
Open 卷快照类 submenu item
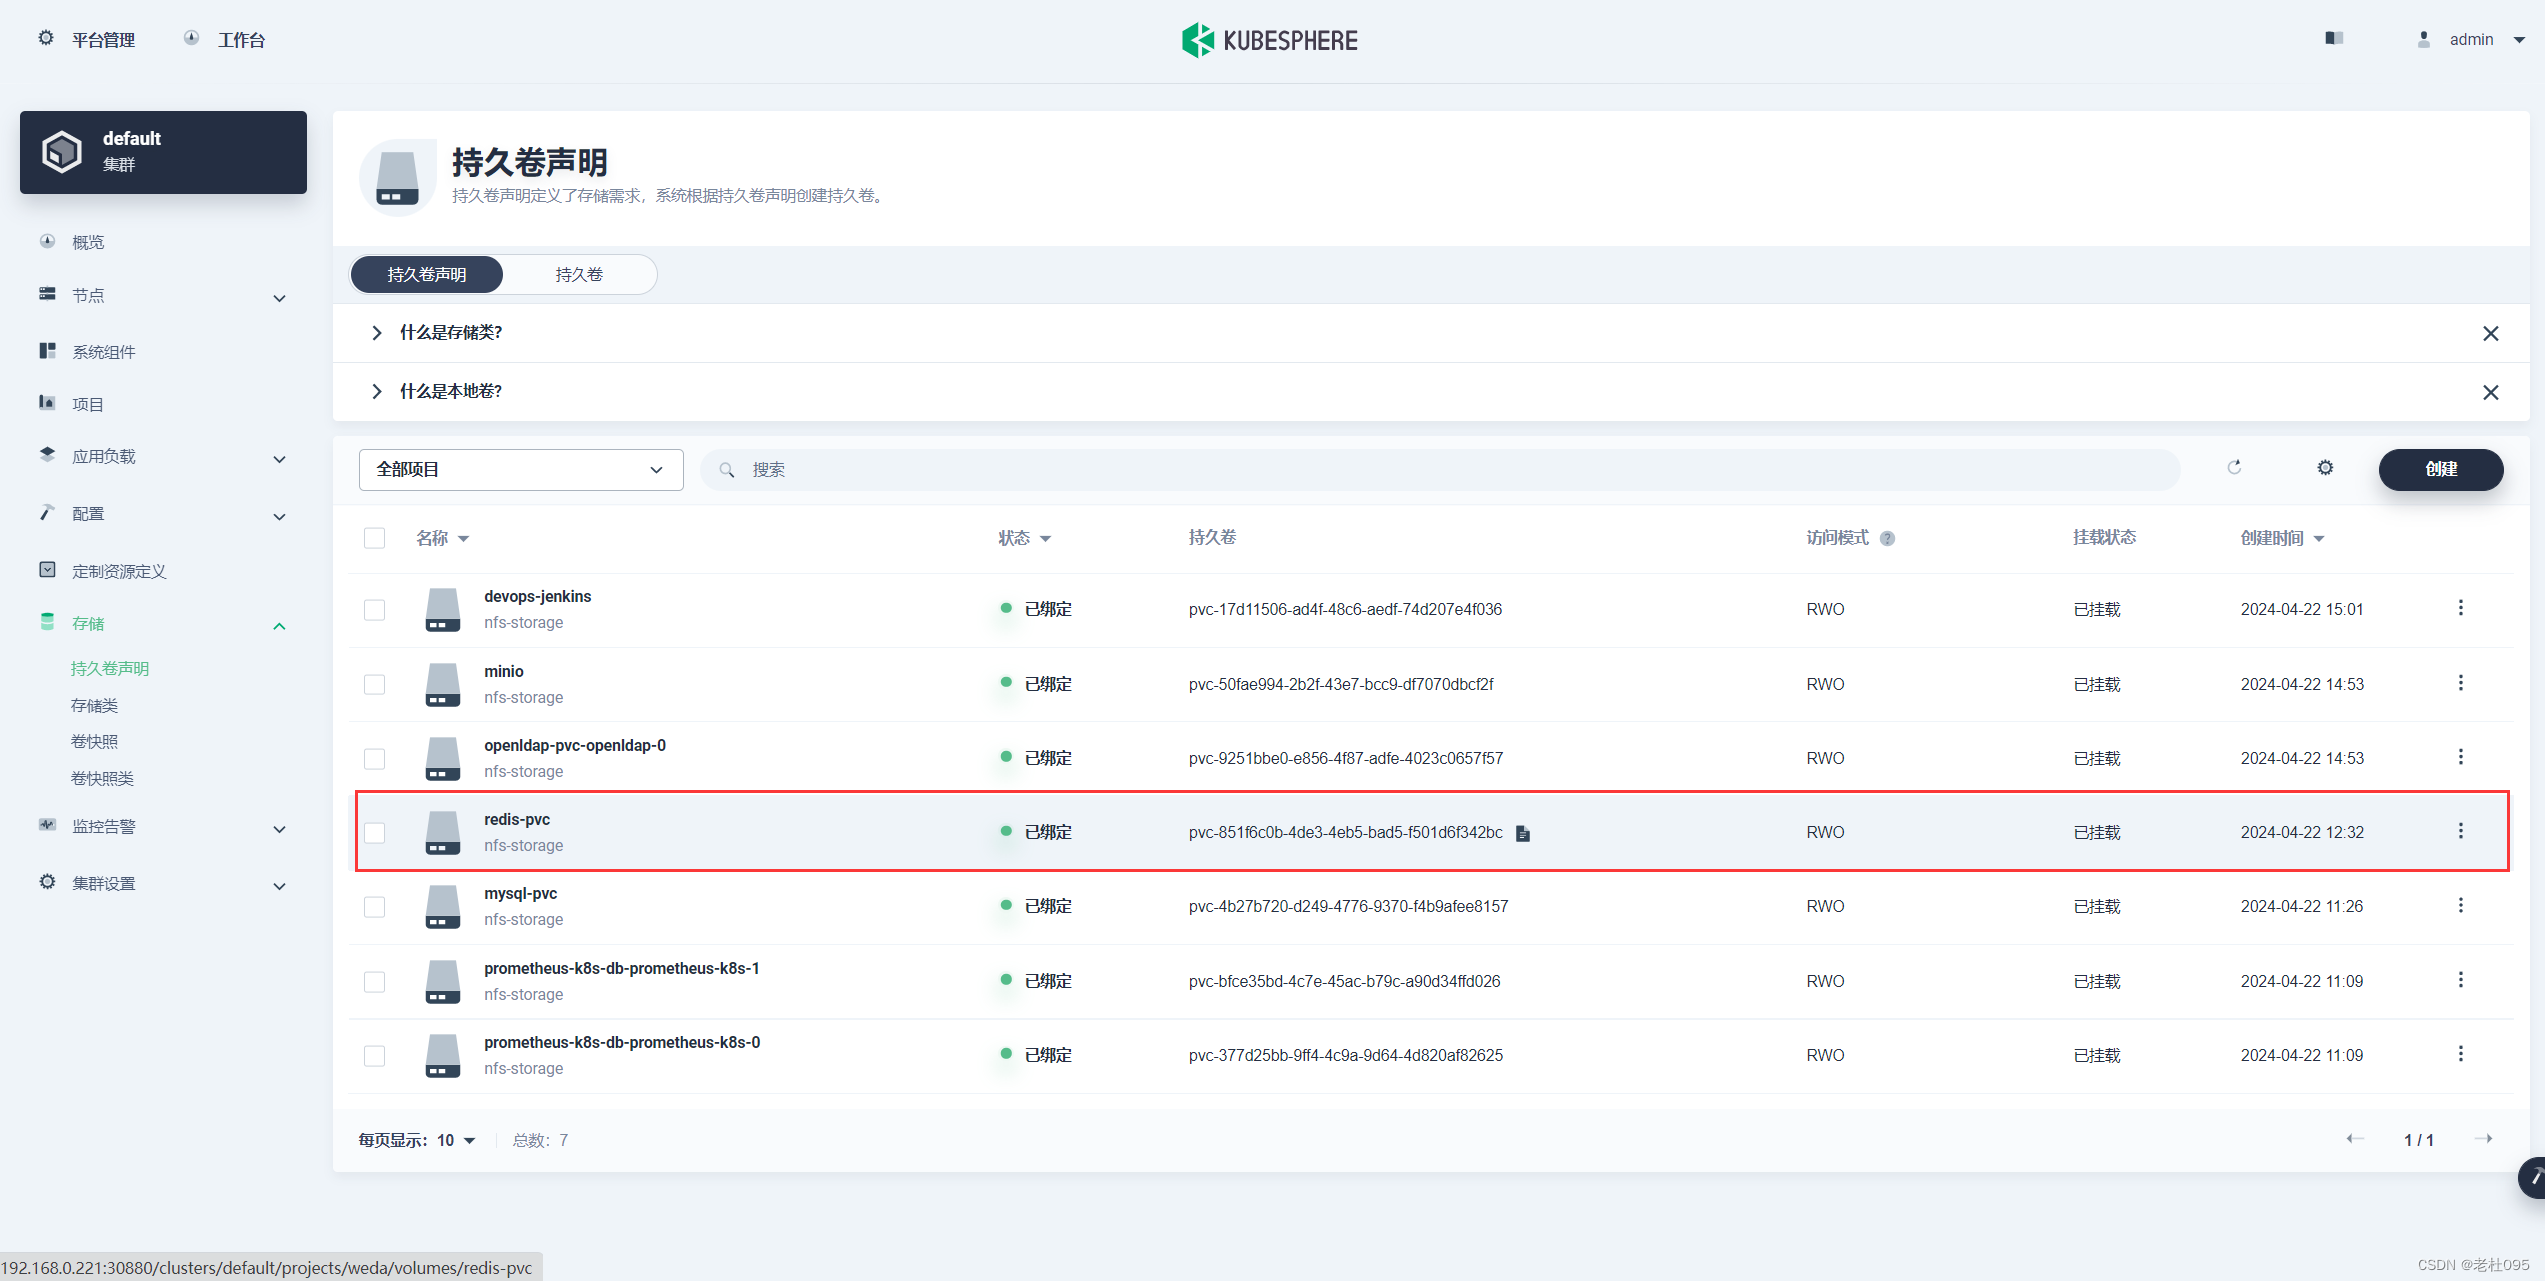point(102,778)
